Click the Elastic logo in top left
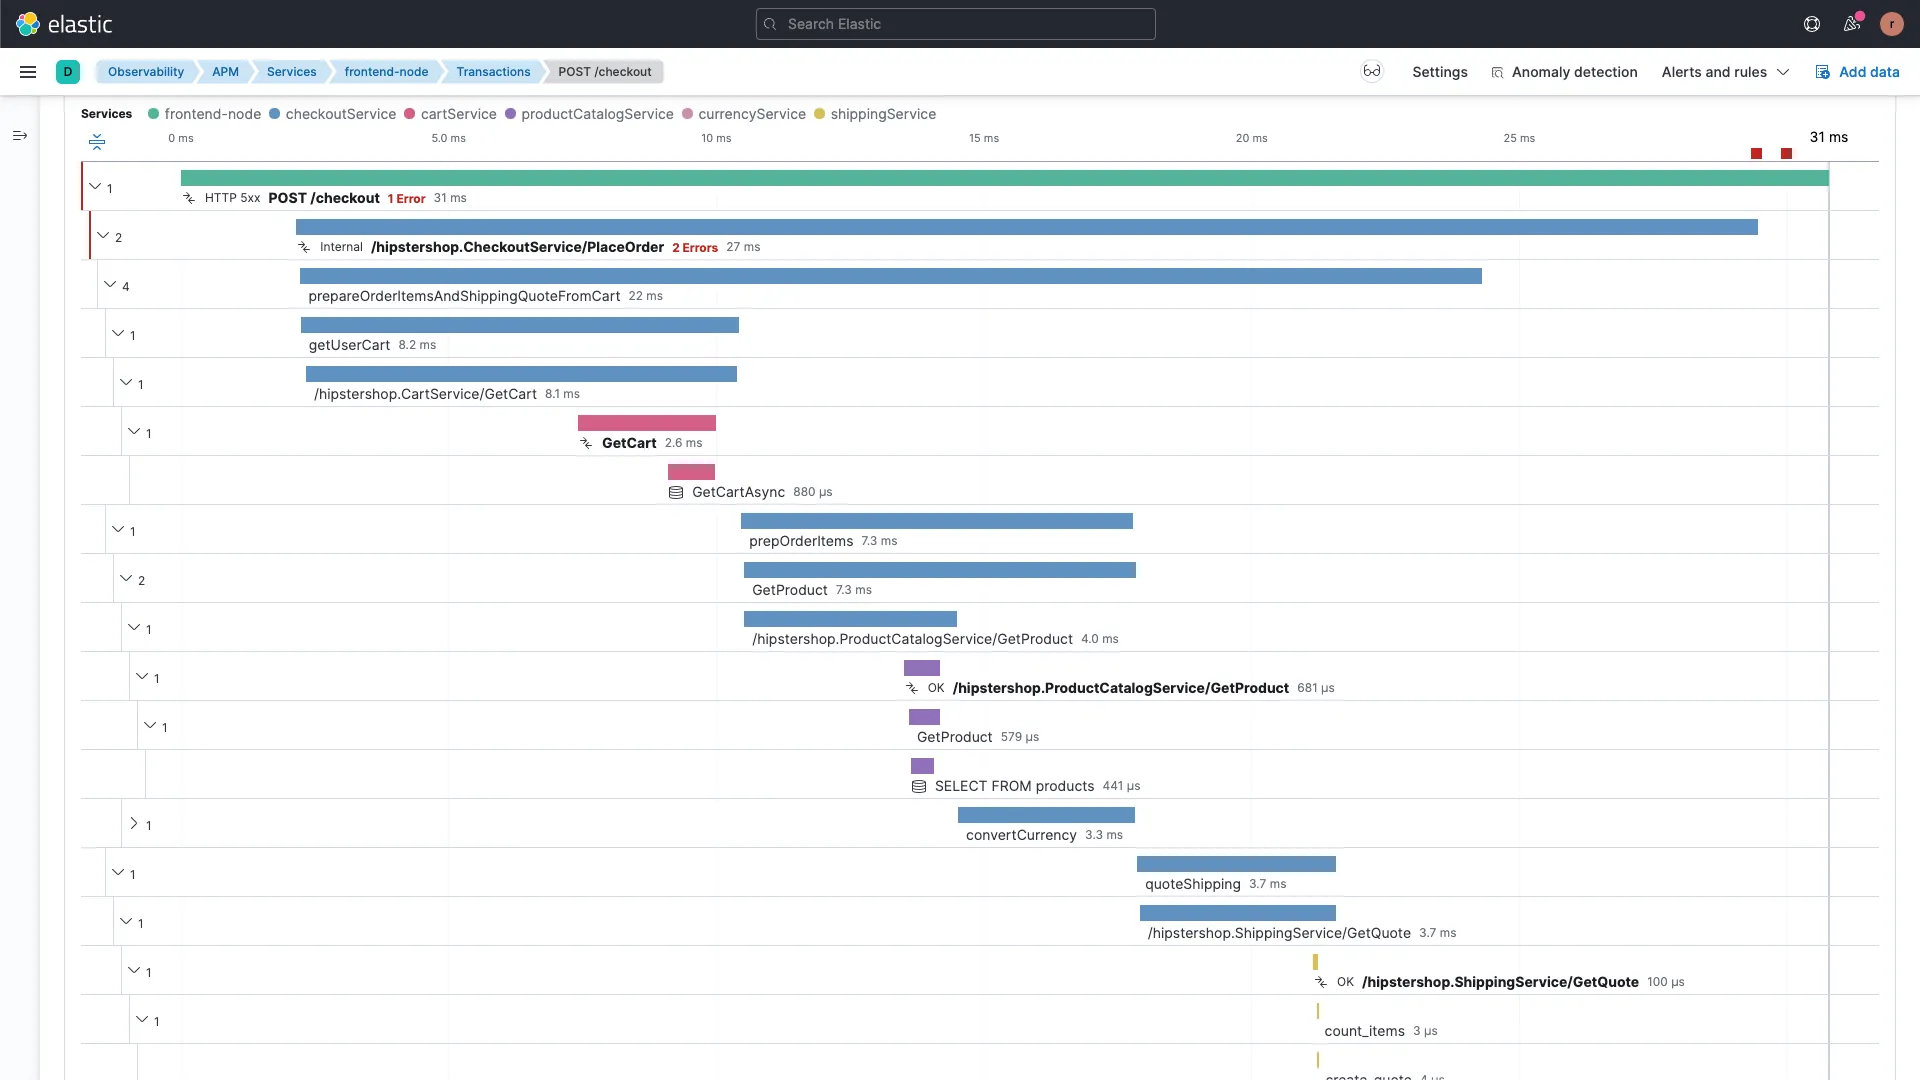 tap(61, 24)
